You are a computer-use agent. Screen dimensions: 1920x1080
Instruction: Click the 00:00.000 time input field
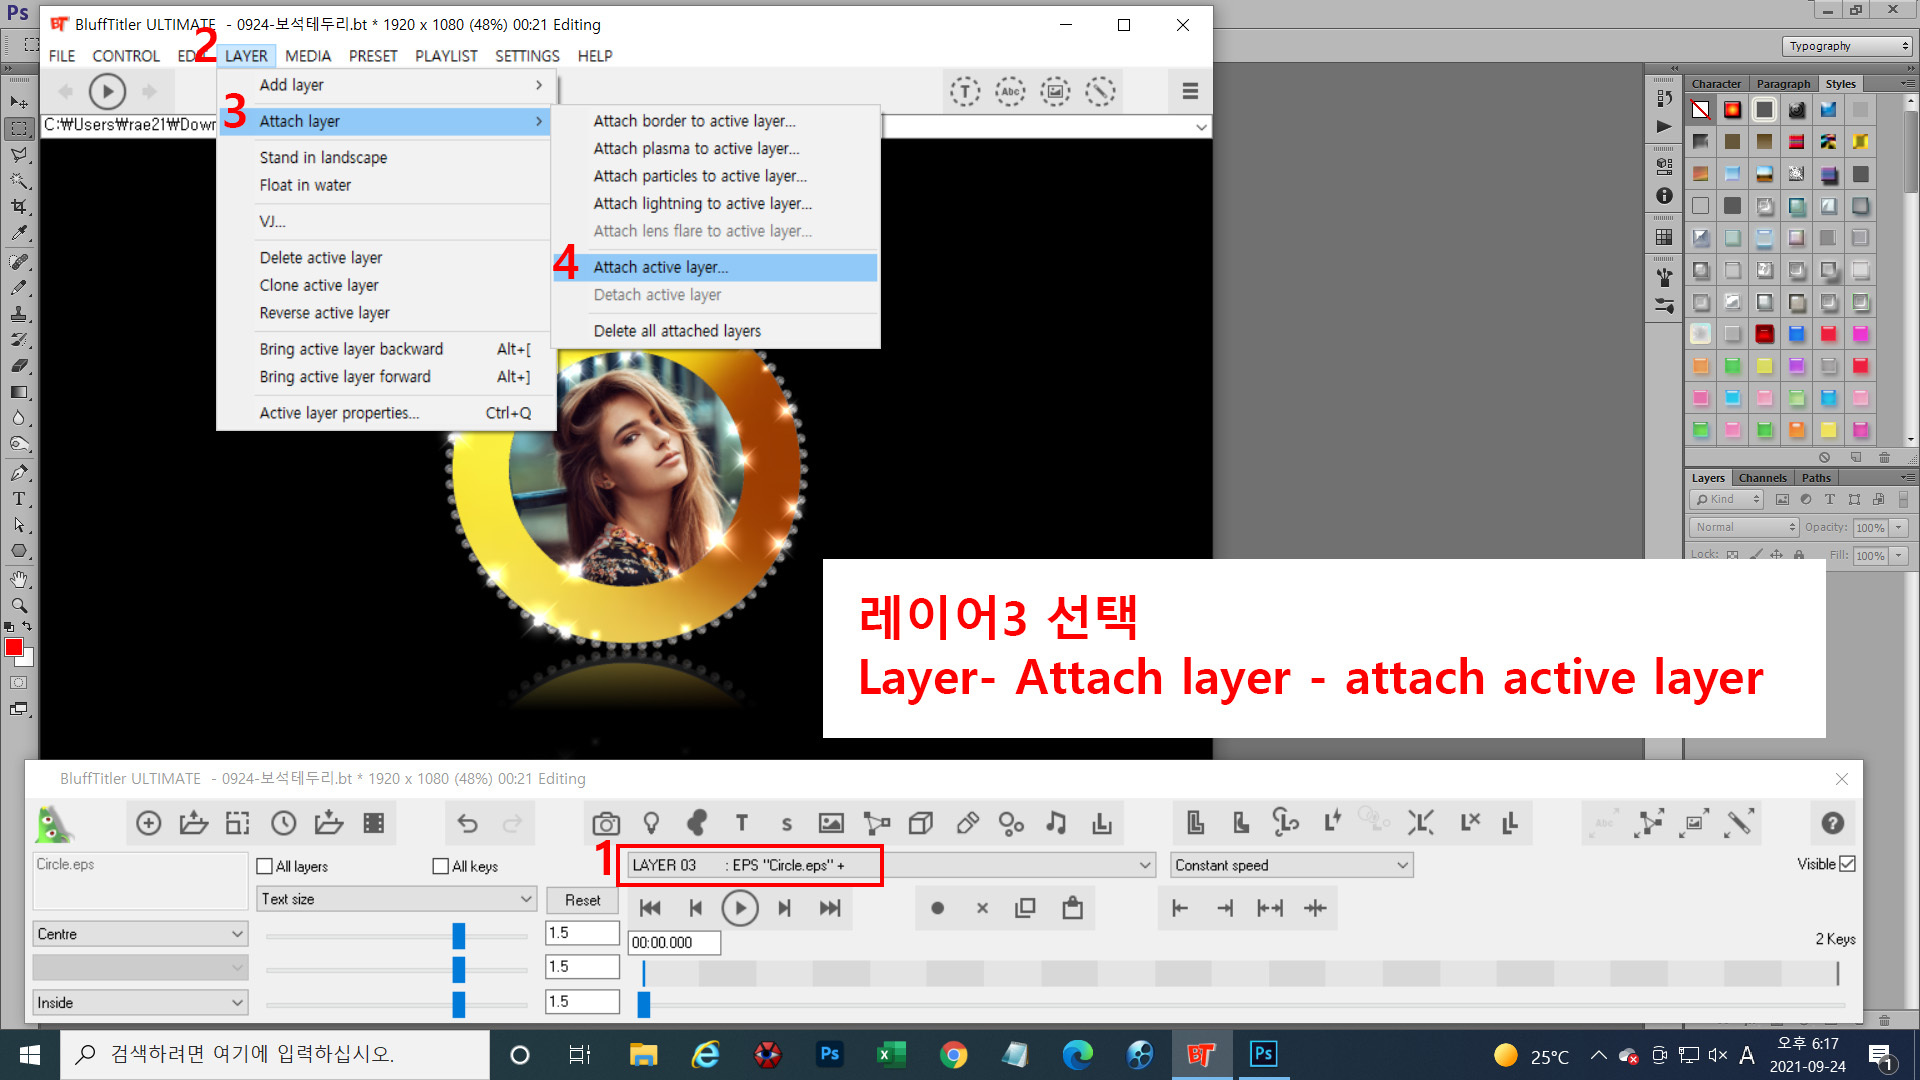pos(673,942)
